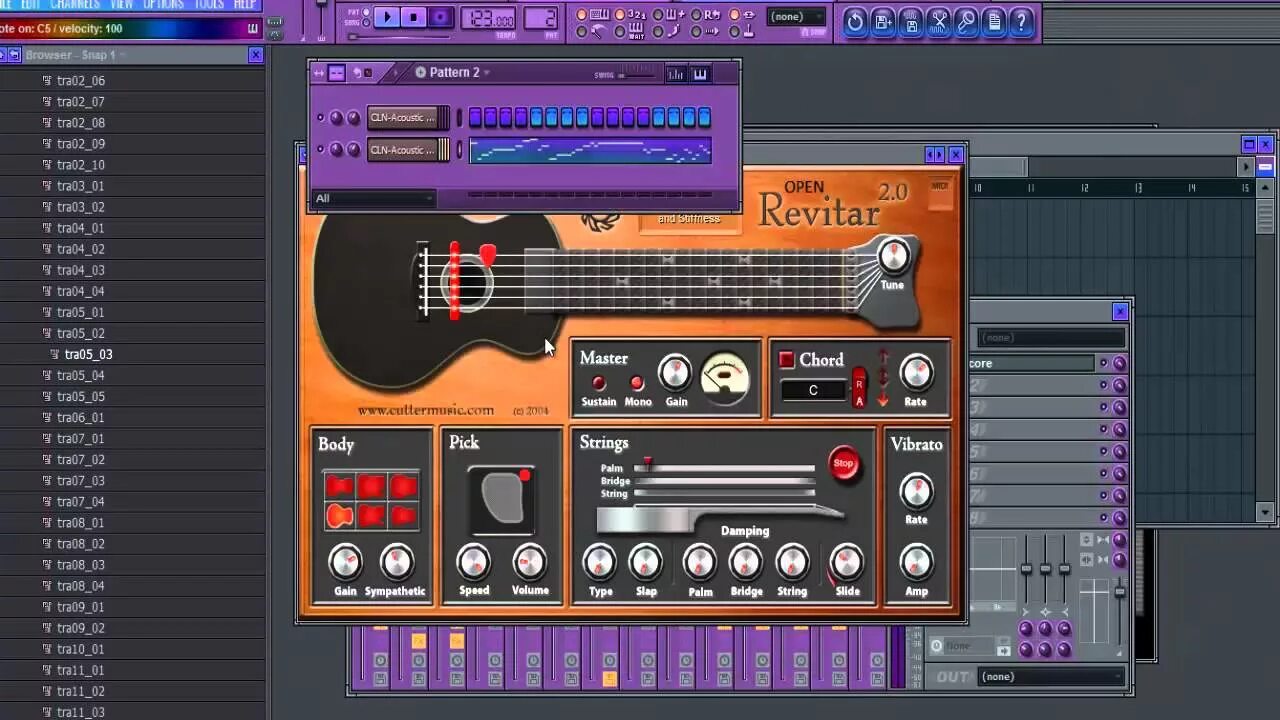Select tra02_06 in the browser list
Image resolution: width=1280 pixels, height=720 pixels.
[80, 81]
